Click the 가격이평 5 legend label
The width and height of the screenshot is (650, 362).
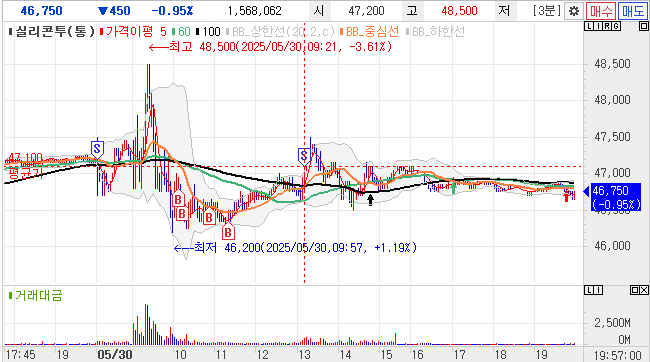coord(136,32)
